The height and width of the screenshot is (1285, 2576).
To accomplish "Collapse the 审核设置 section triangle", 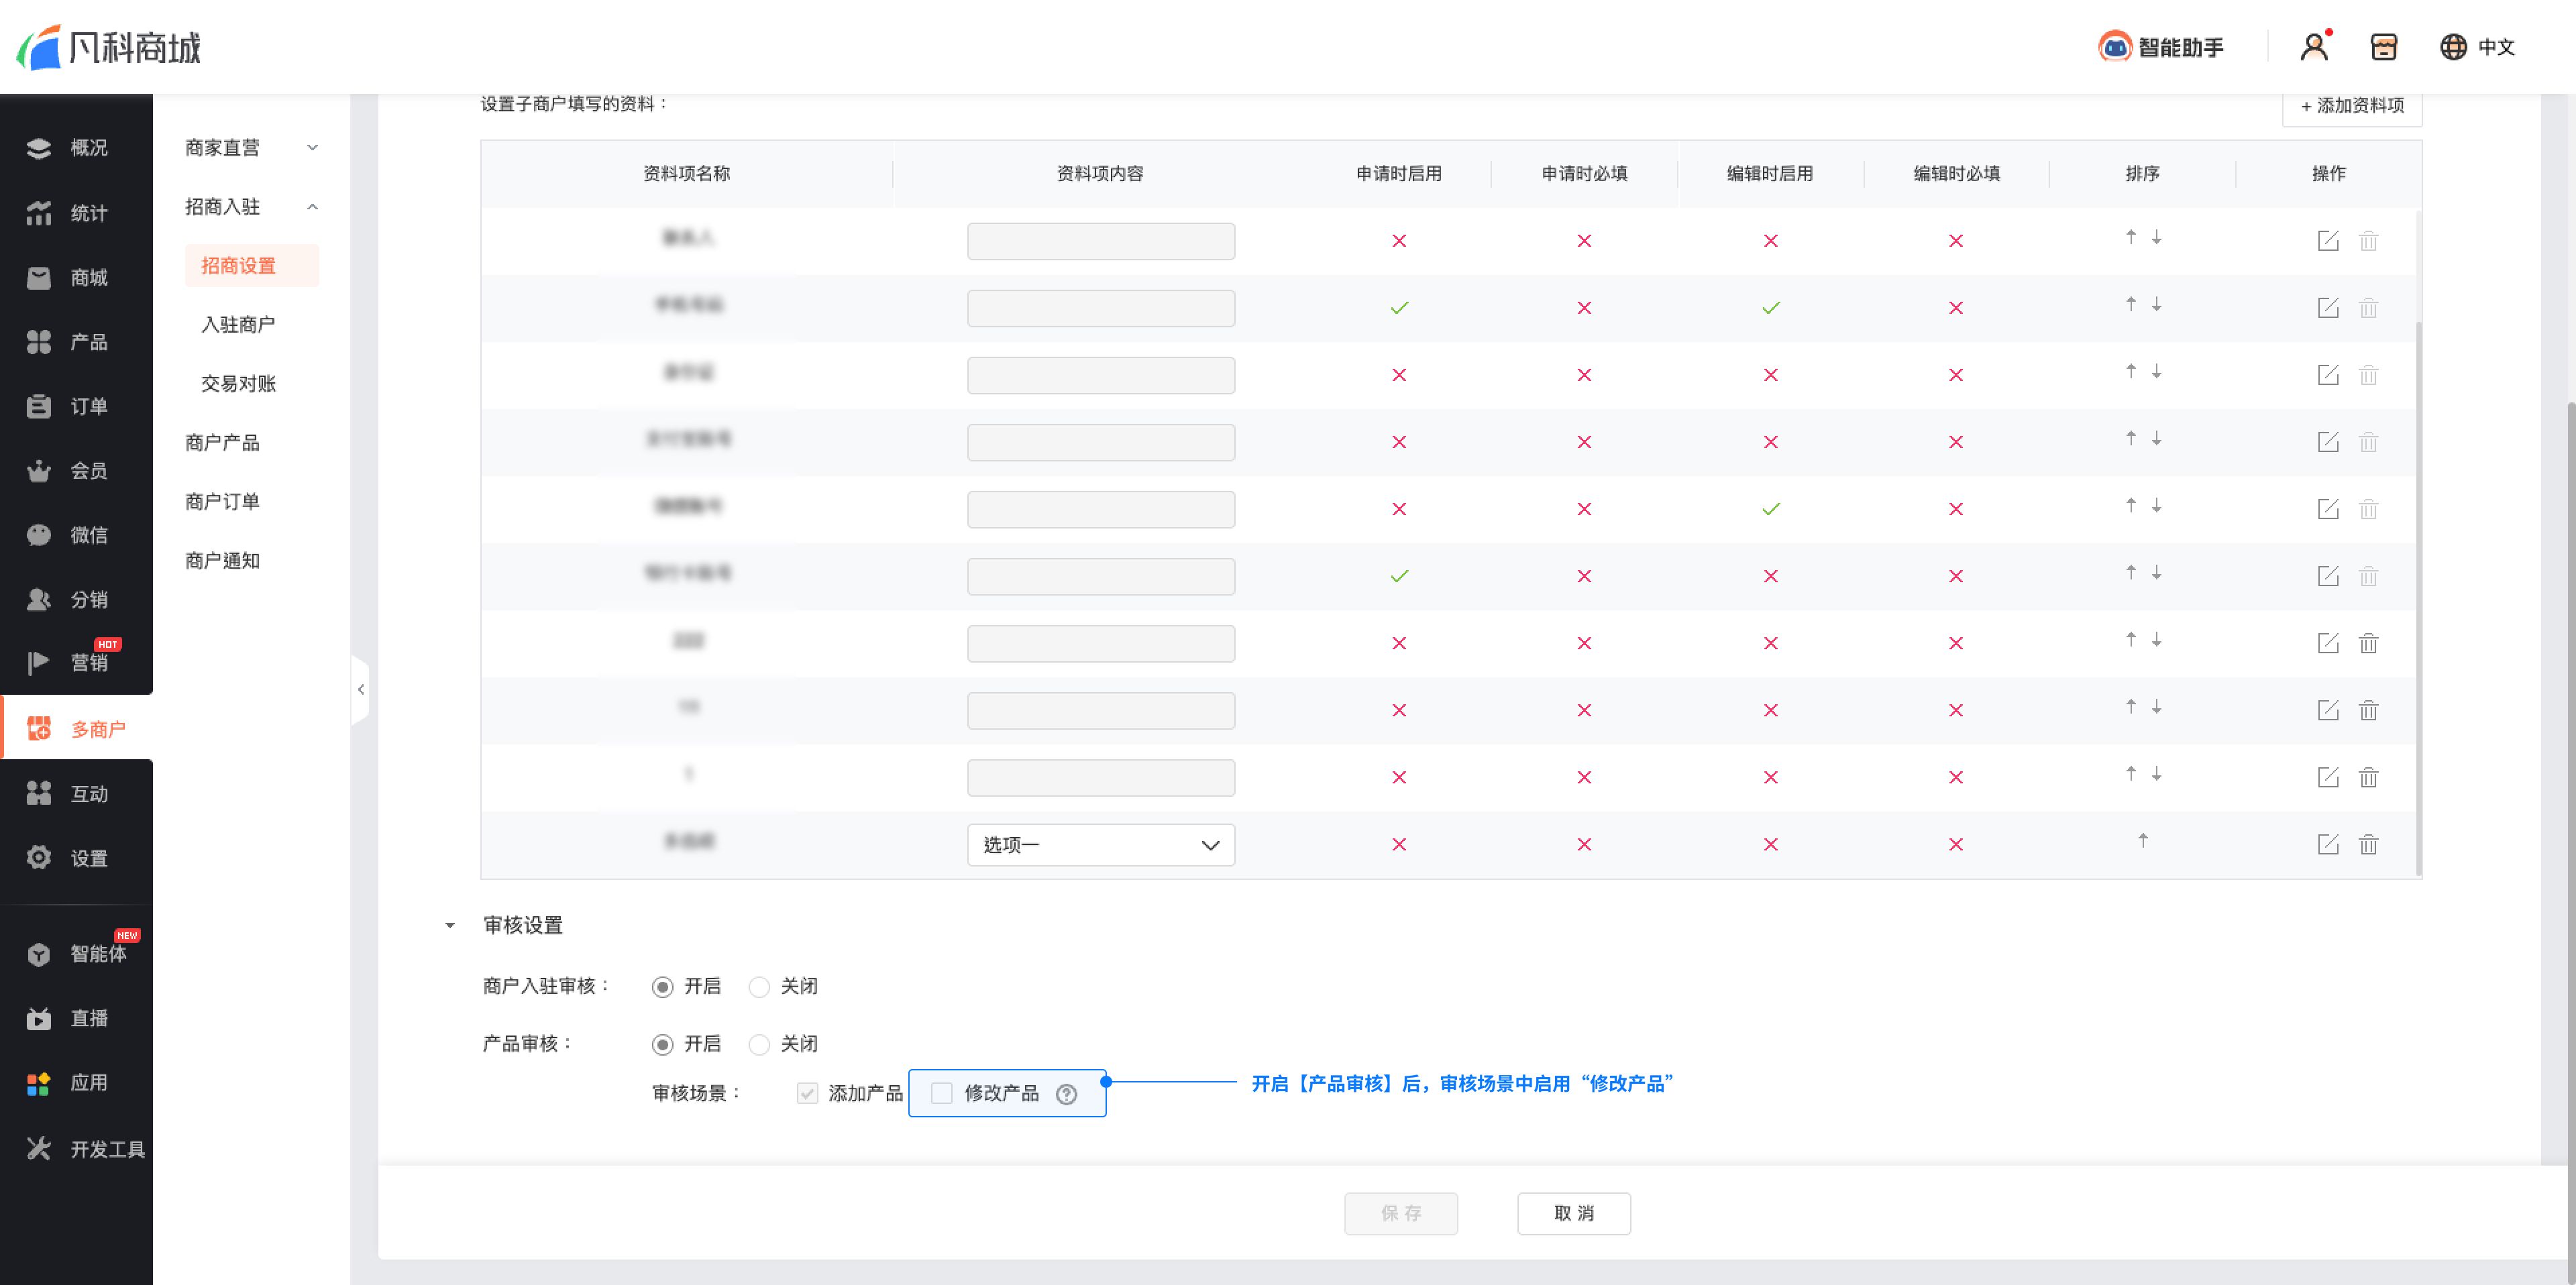I will point(450,925).
